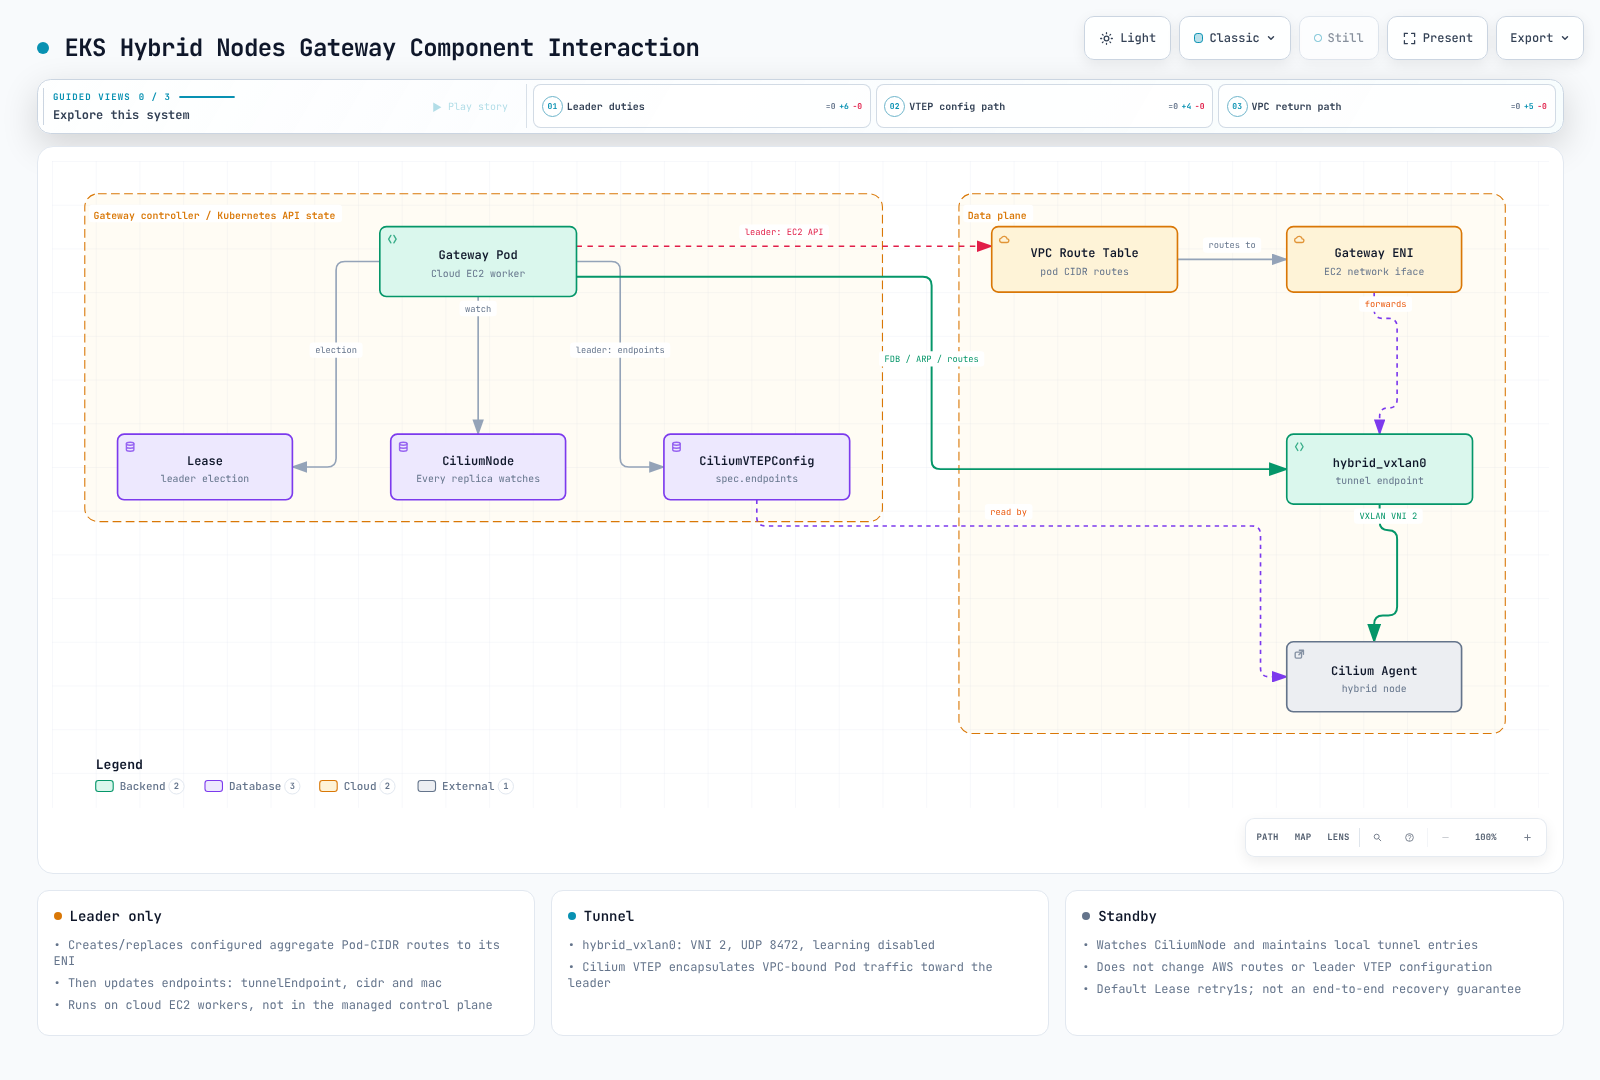Click the database icon on Lease node

pyautogui.click(x=130, y=447)
